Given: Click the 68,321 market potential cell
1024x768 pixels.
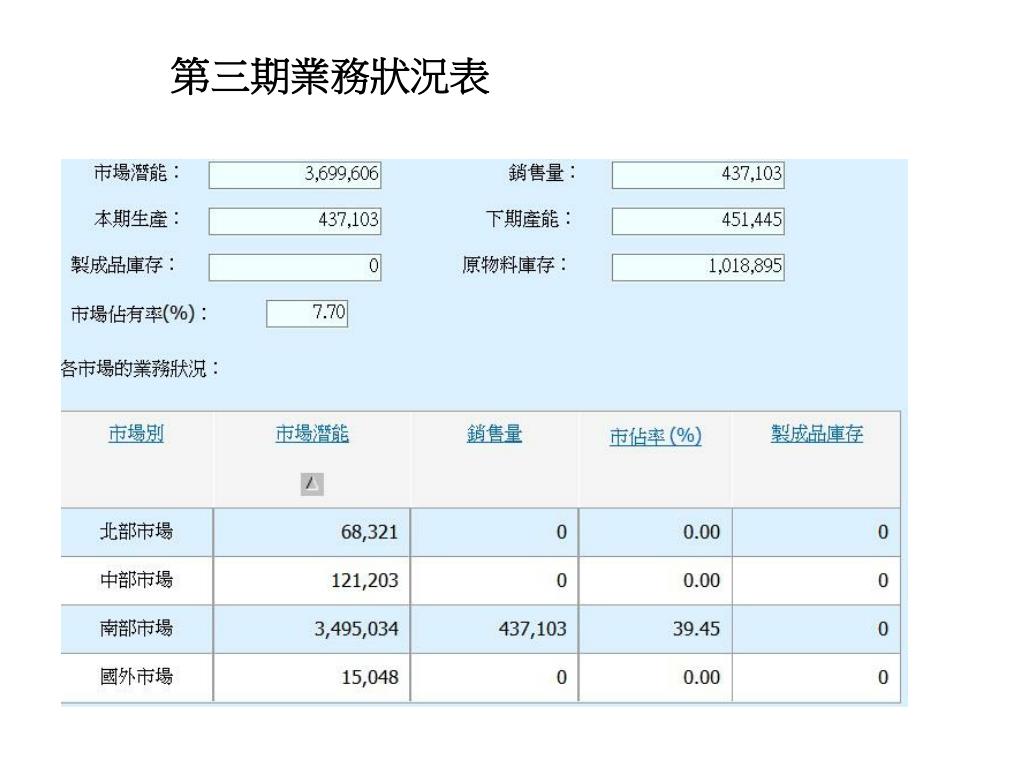Looking at the screenshot, I should coord(312,532).
